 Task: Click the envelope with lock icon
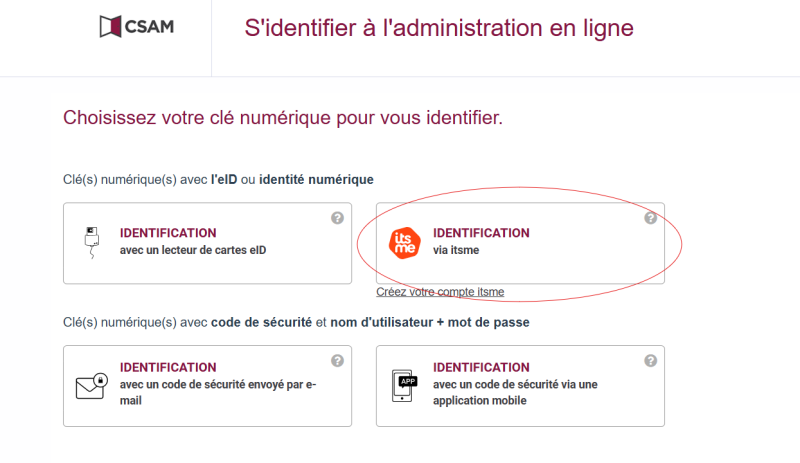92,386
